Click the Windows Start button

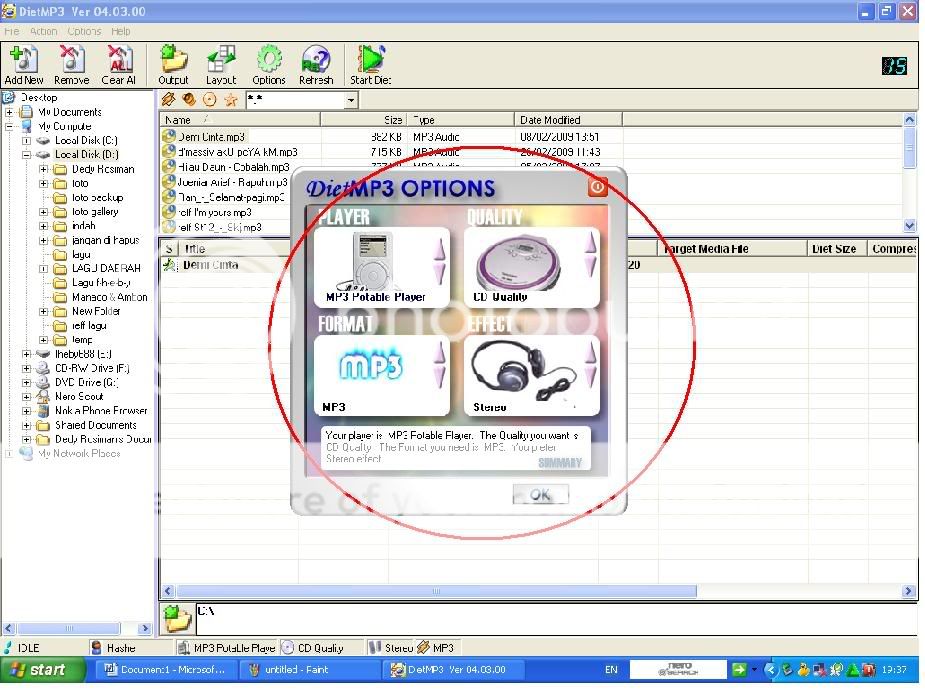[x=38, y=670]
